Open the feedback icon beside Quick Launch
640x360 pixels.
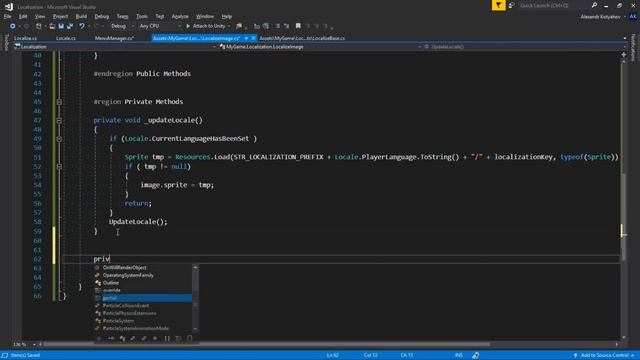coord(511,5)
